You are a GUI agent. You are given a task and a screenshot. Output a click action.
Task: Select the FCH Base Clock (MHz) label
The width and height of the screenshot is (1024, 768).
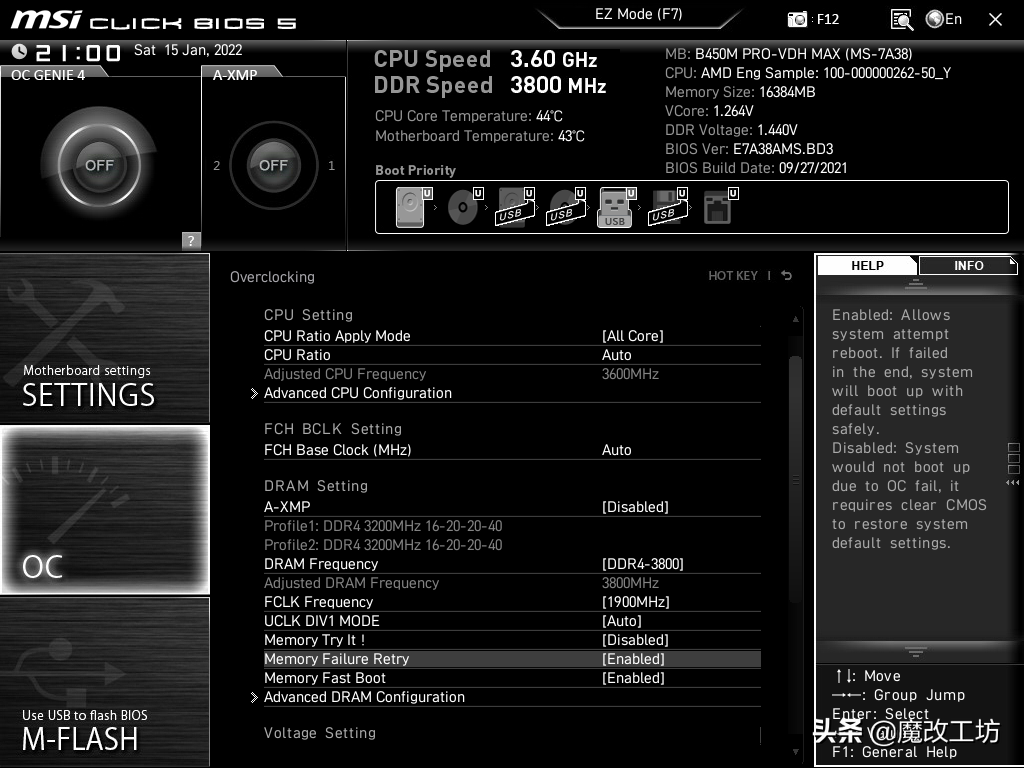pyautogui.click(x=338, y=450)
